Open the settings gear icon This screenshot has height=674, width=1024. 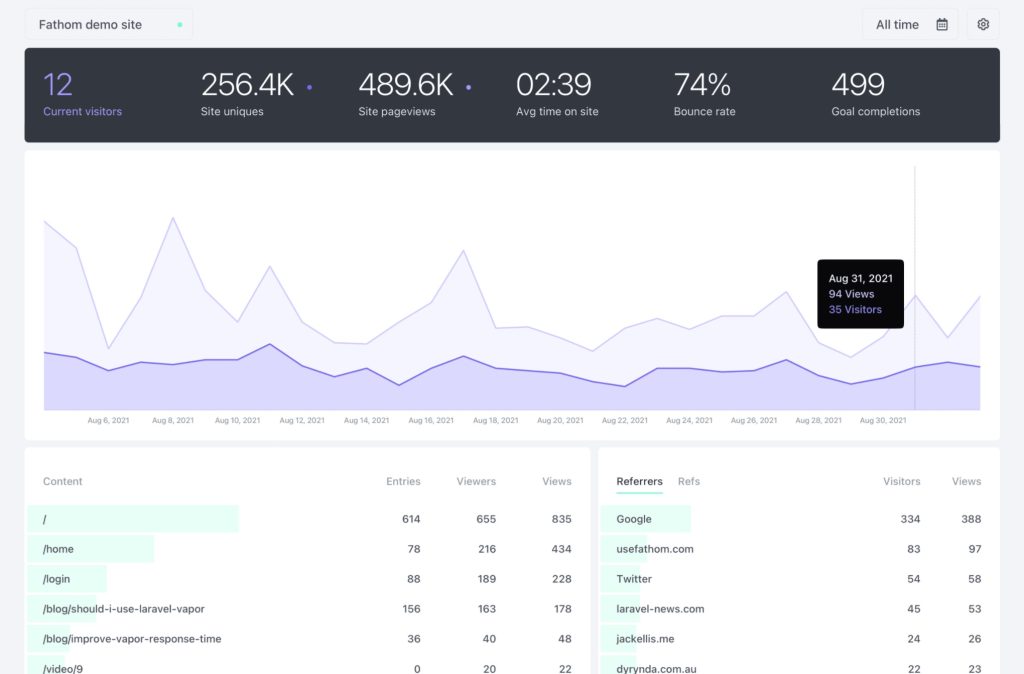click(x=983, y=25)
